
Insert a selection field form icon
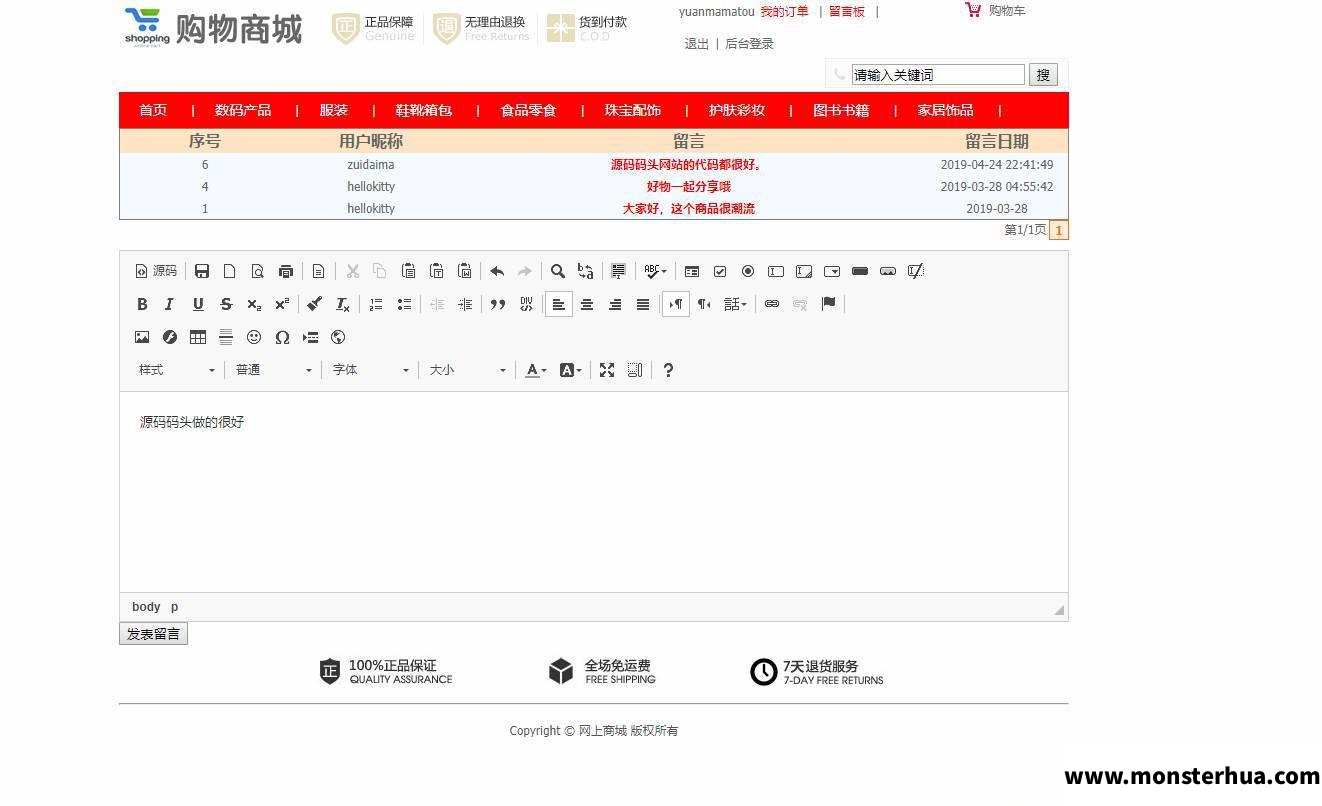(x=832, y=271)
